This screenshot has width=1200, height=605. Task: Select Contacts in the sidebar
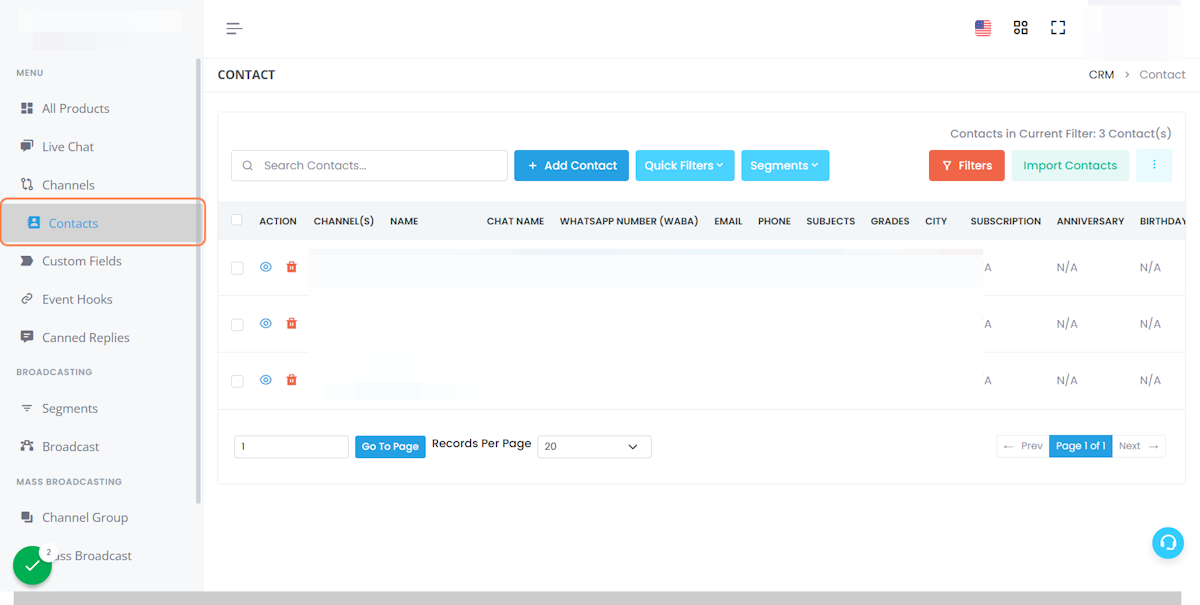point(102,223)
